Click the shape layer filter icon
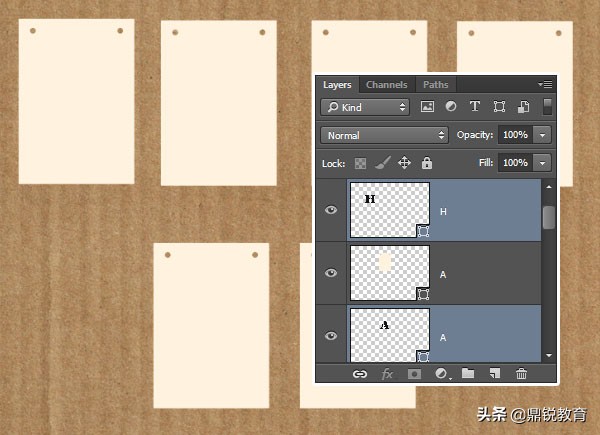Image resolution: width=600 pixels, height=435 pixels. pyautogui.click(x=498, y=107)
